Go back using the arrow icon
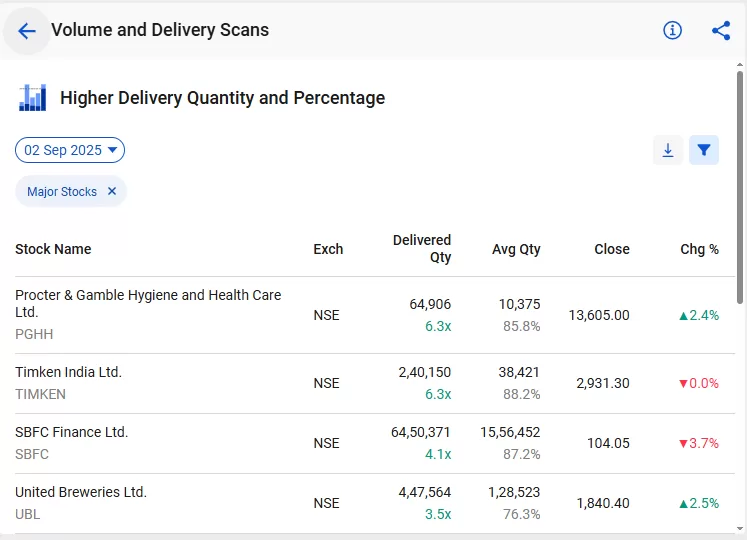The height and width of the screenshot is (540, 747). (27, 31)
